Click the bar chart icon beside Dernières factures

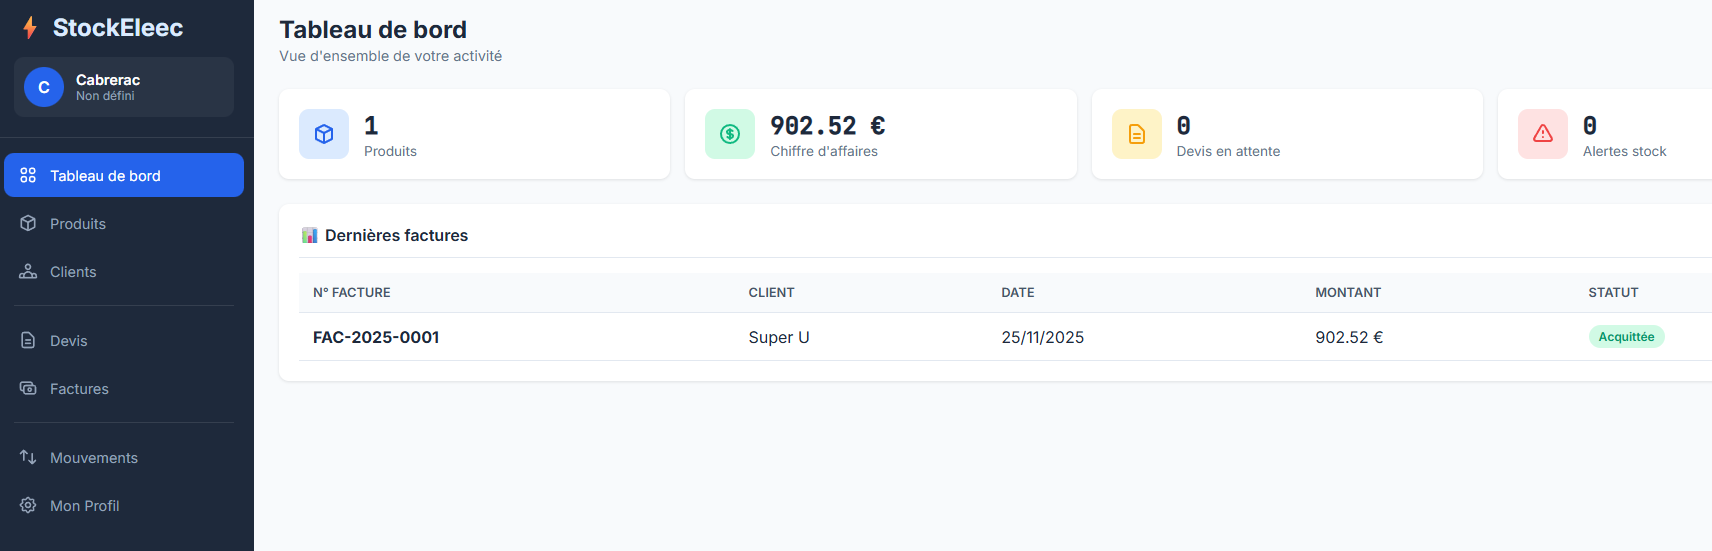(310, 236)
